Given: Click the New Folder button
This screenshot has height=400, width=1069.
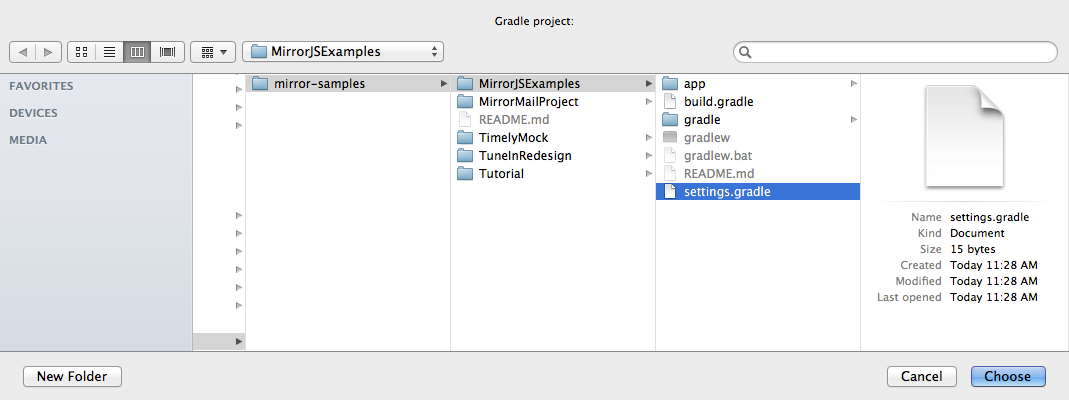Looking at the screenshot, I should coord(72,376).
